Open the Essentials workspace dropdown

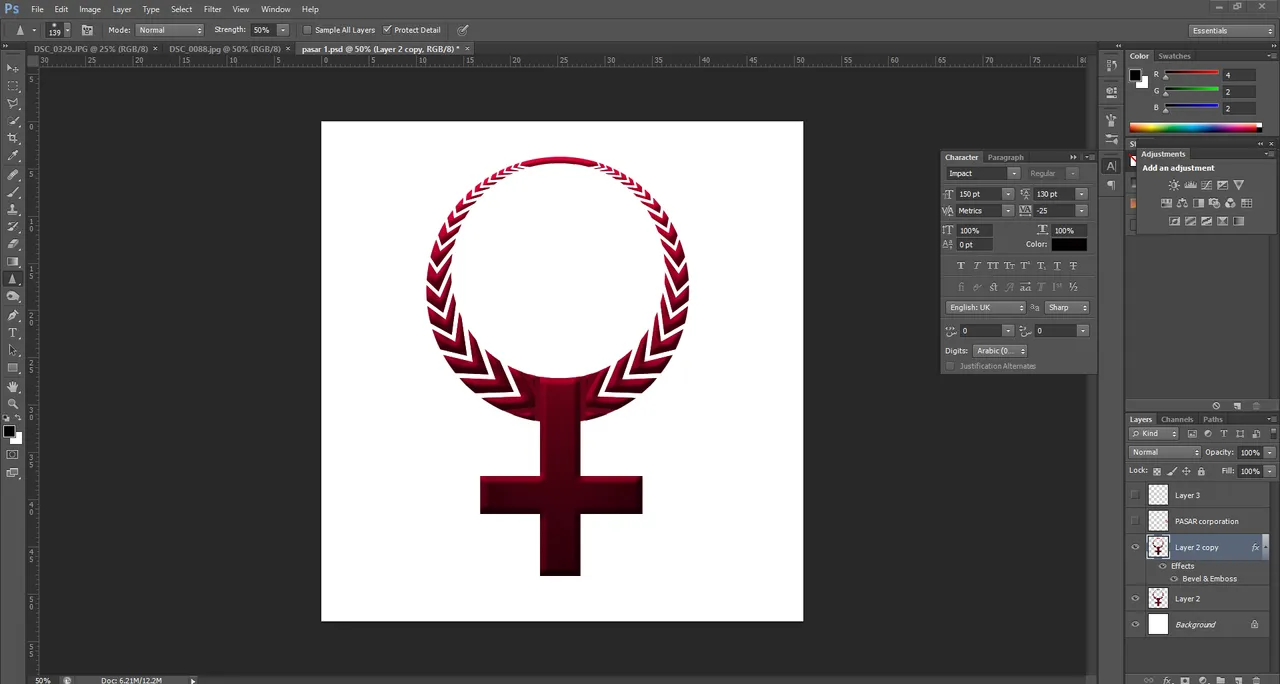point(1232,31)
